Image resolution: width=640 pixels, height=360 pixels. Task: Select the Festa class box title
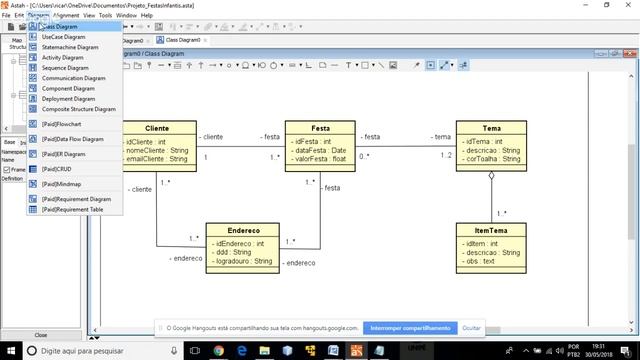pos(320,128)
